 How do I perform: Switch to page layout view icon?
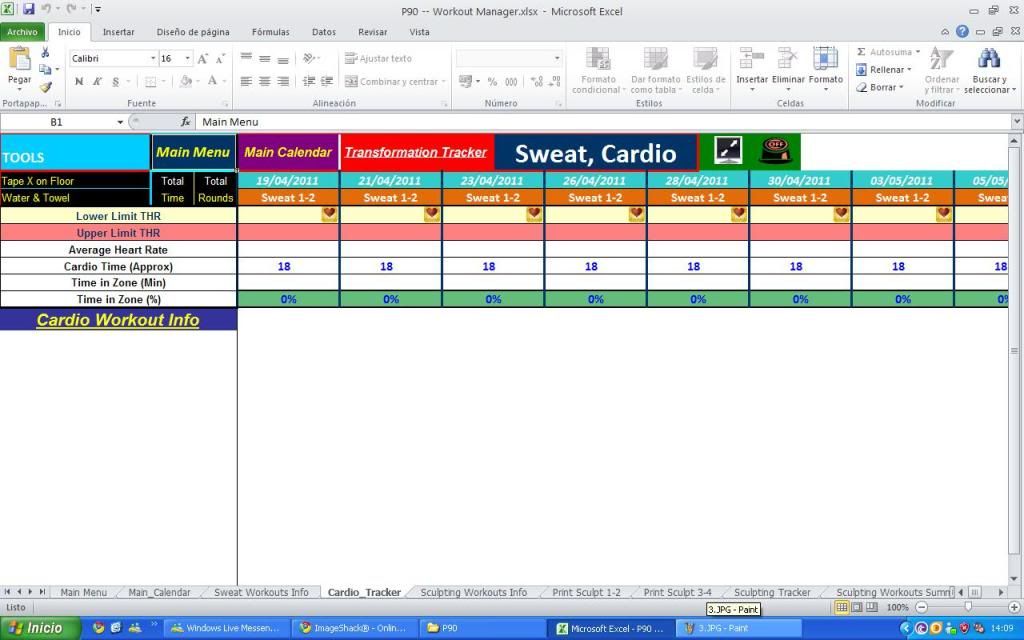tap(857, 607)
